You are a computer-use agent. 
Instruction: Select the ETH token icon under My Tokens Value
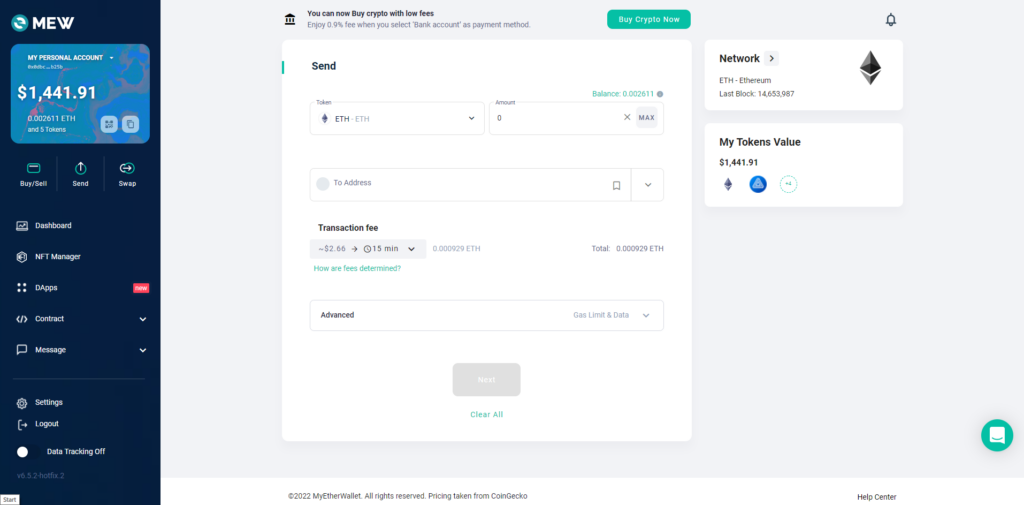pos(728,184)
